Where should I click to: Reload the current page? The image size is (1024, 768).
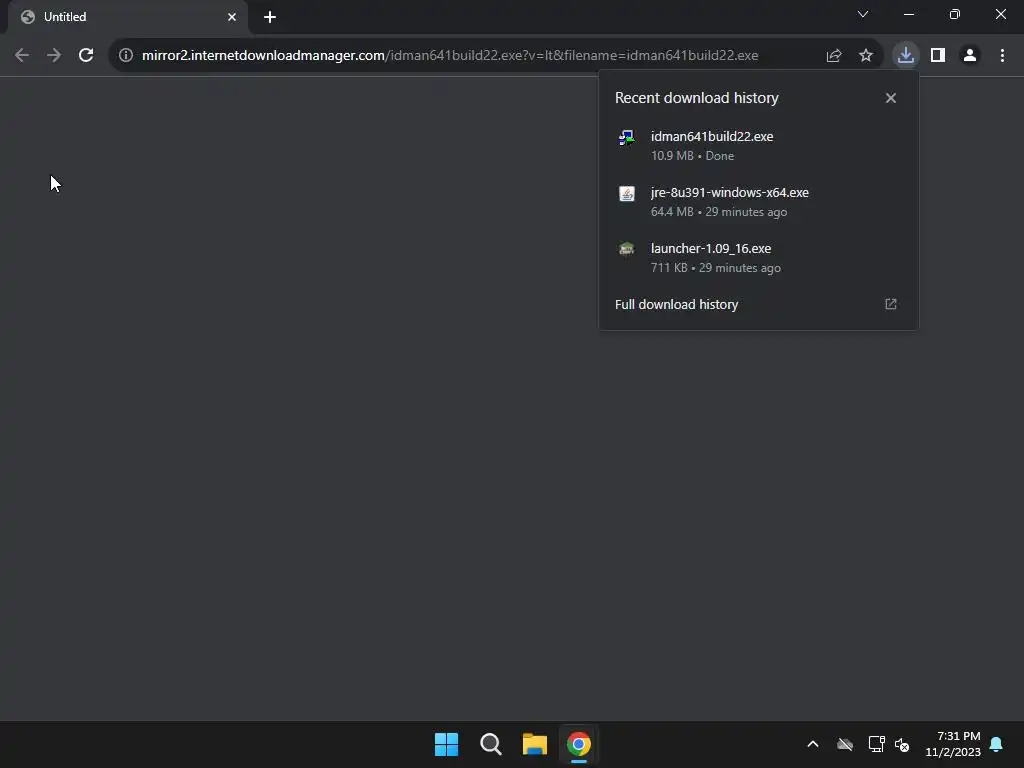click(86, 56)
